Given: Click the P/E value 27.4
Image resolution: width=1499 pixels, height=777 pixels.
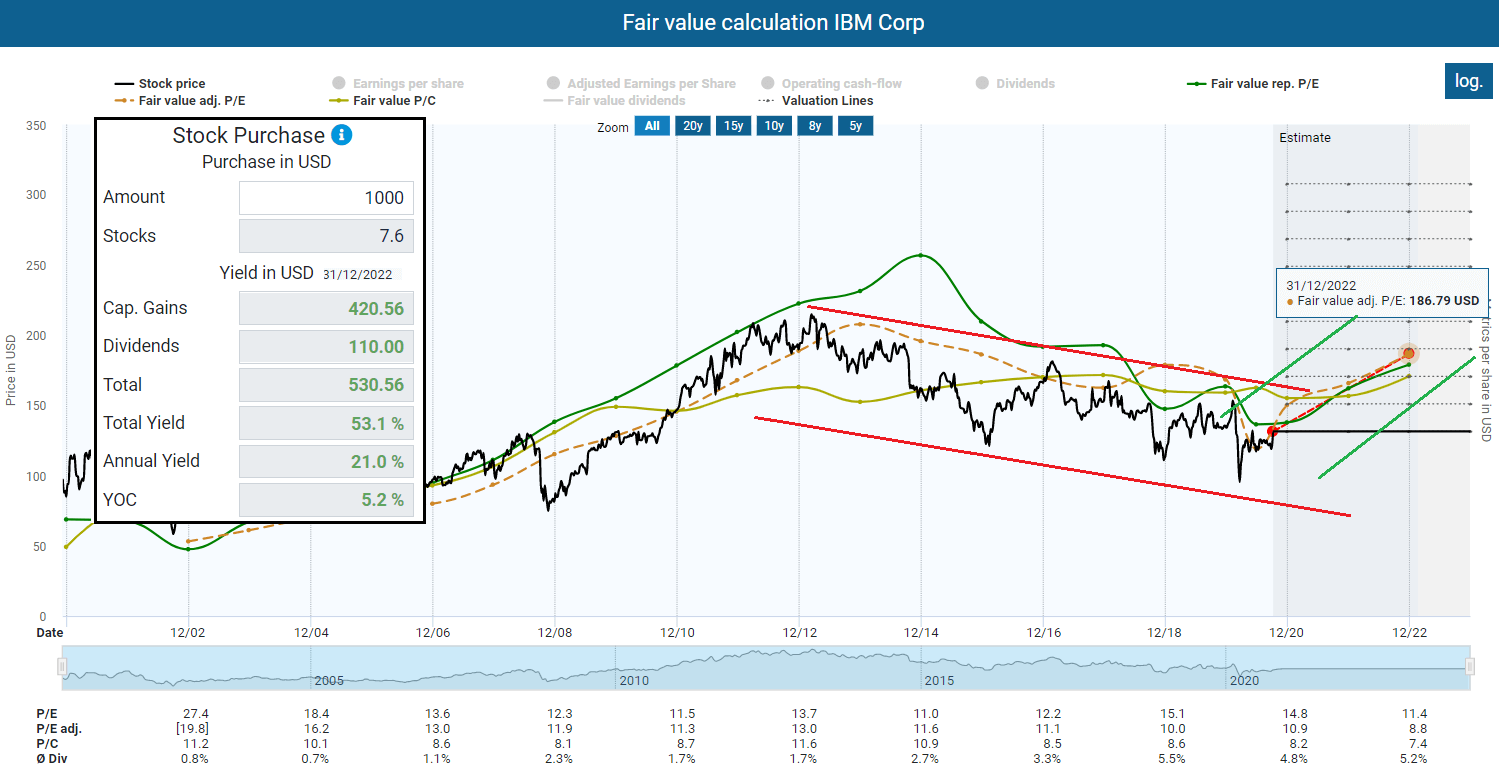Looking at the screenshot, I should 196,714.
